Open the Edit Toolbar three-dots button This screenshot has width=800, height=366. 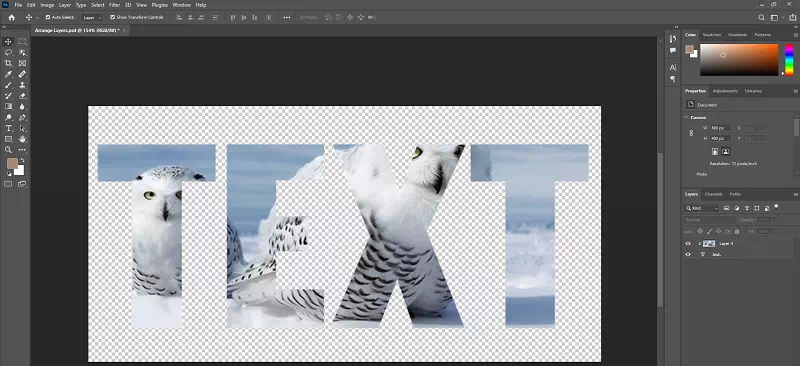coord(22,150)
